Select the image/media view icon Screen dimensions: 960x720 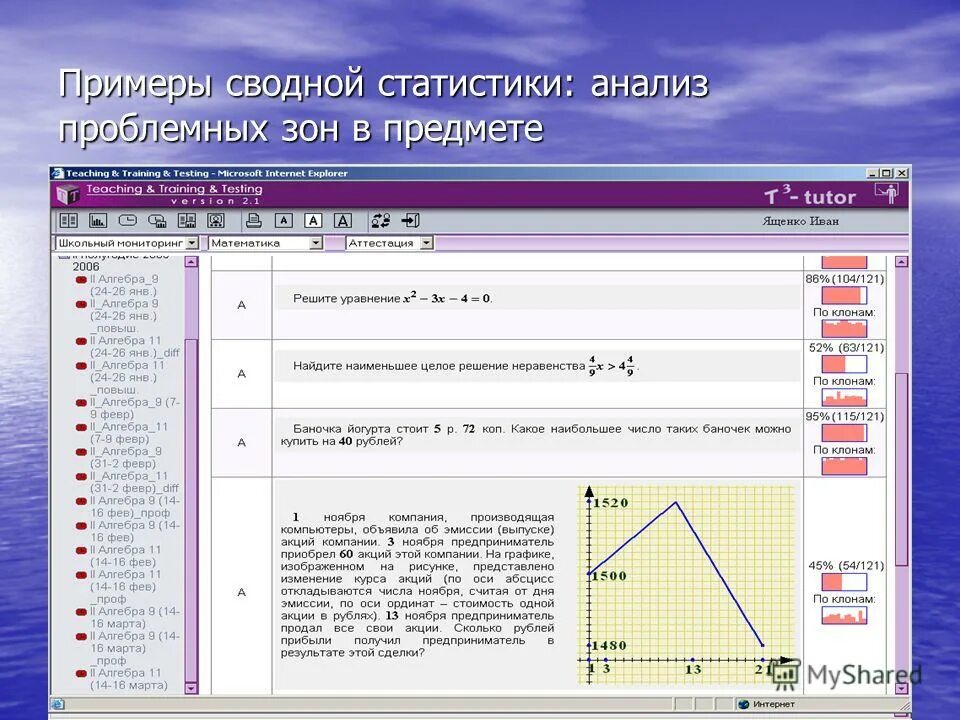[x=215, y=218]
